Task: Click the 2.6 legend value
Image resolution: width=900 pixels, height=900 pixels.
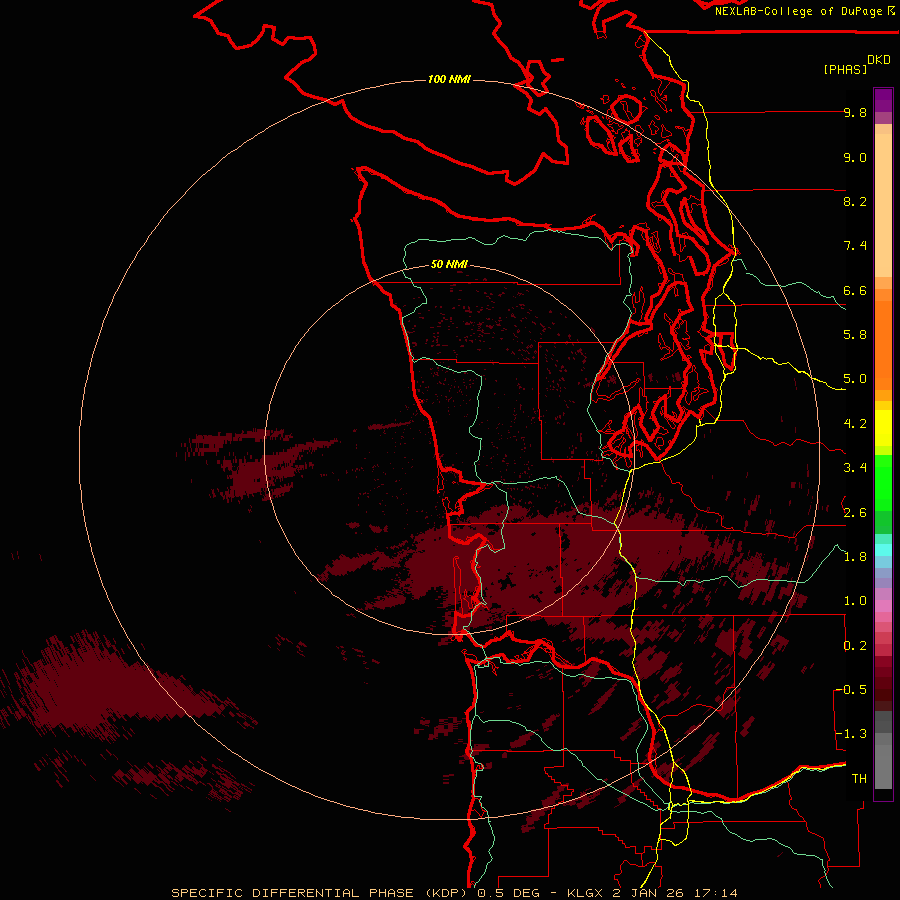Action: coord(855,513)
